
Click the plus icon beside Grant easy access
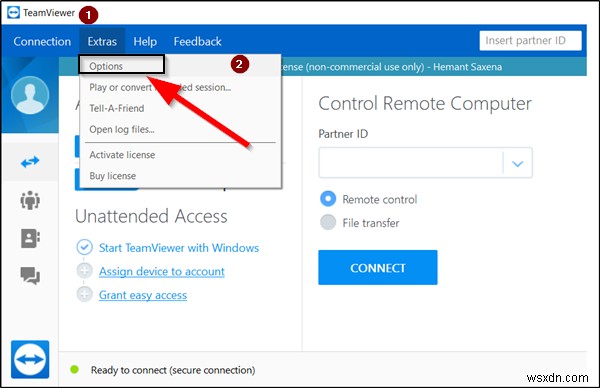tap(84, 295)
